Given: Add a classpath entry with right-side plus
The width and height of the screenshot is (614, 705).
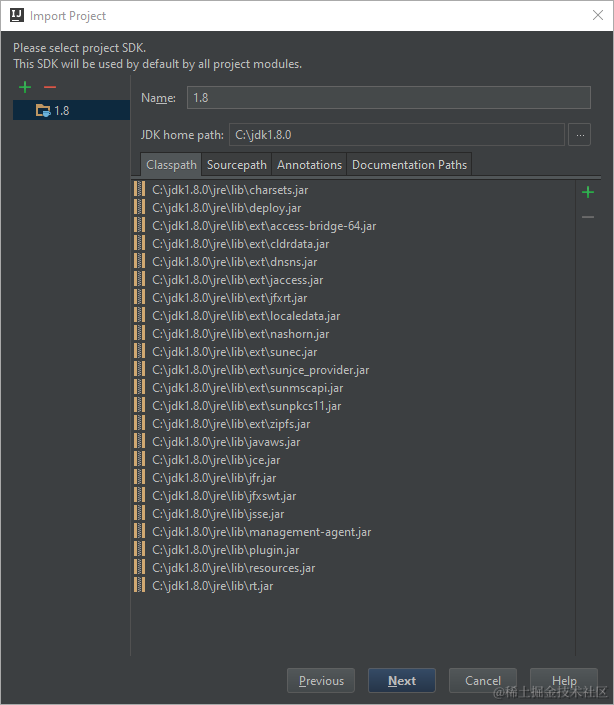Looking at the screenshot, I should [588, 192].
